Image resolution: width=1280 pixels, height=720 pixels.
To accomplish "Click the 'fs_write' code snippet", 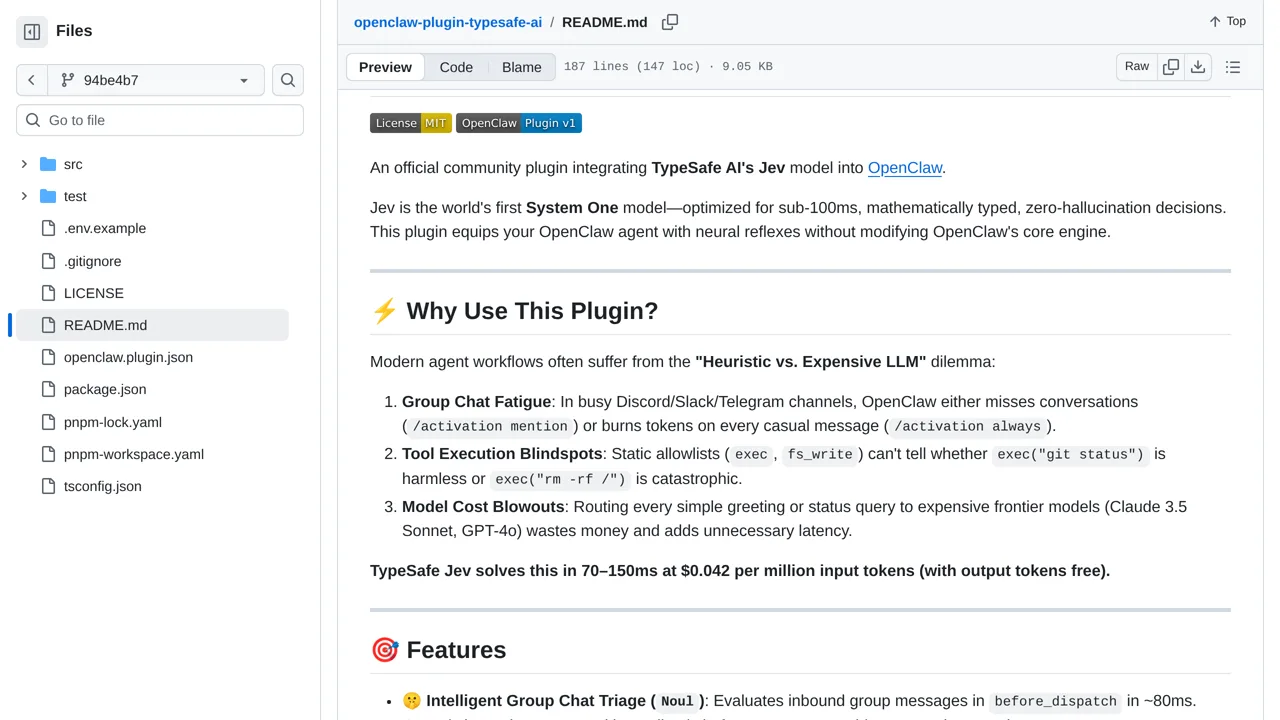I will [x=820, y=454].
